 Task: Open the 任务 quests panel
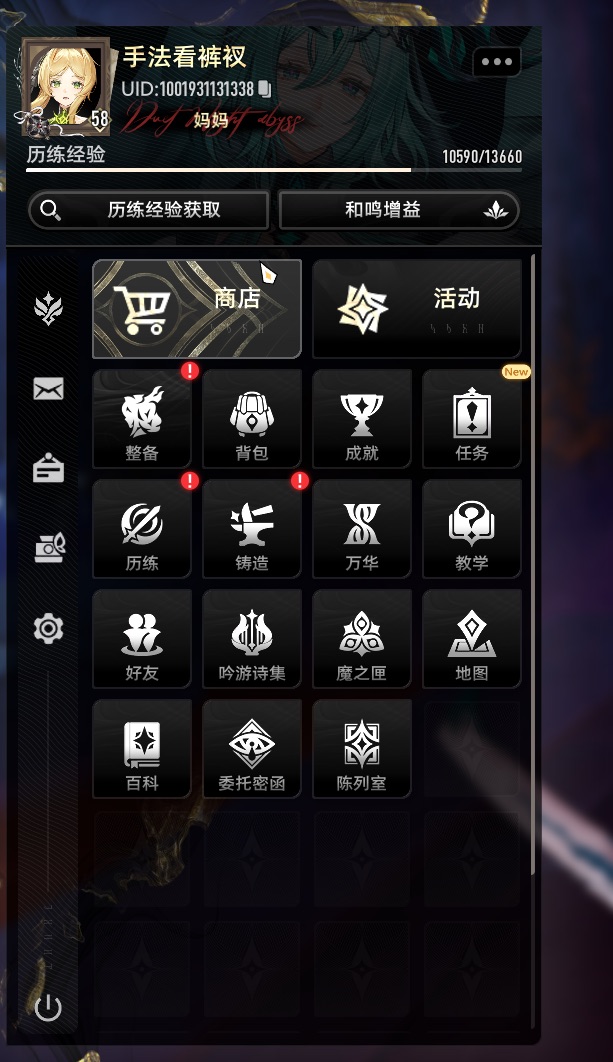pos(472,419)
